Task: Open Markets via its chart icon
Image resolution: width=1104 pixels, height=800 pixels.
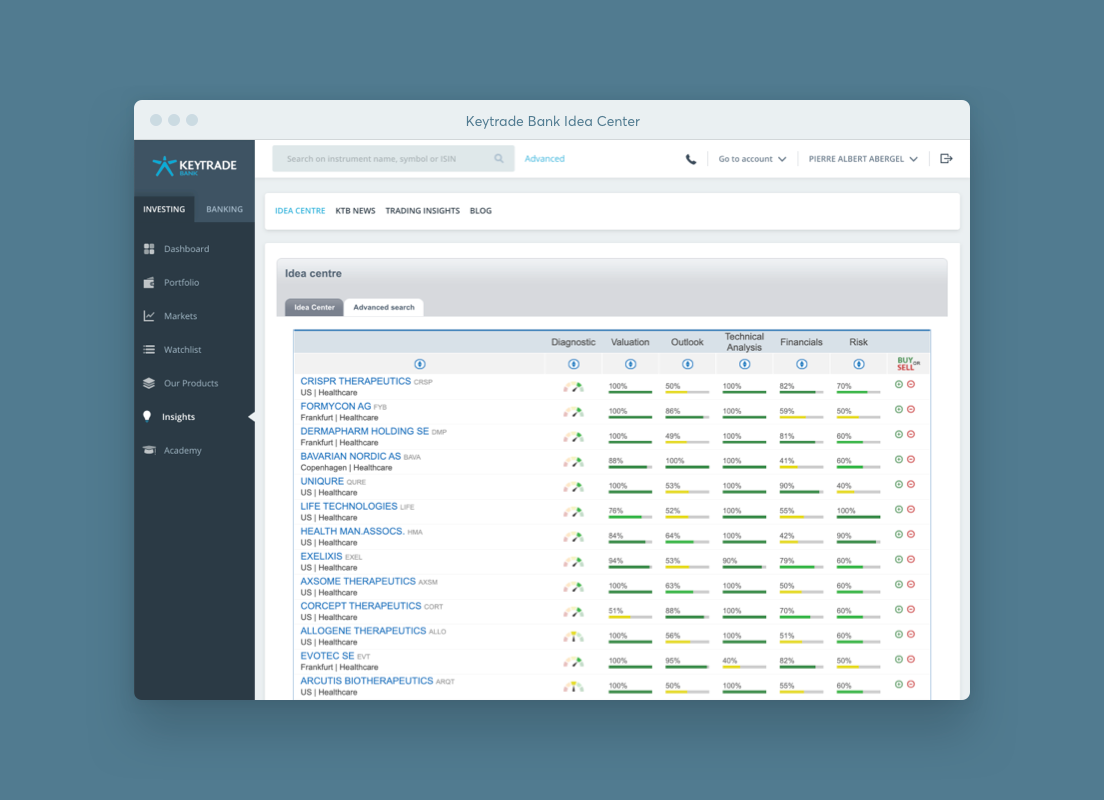Action: point(148,315)
